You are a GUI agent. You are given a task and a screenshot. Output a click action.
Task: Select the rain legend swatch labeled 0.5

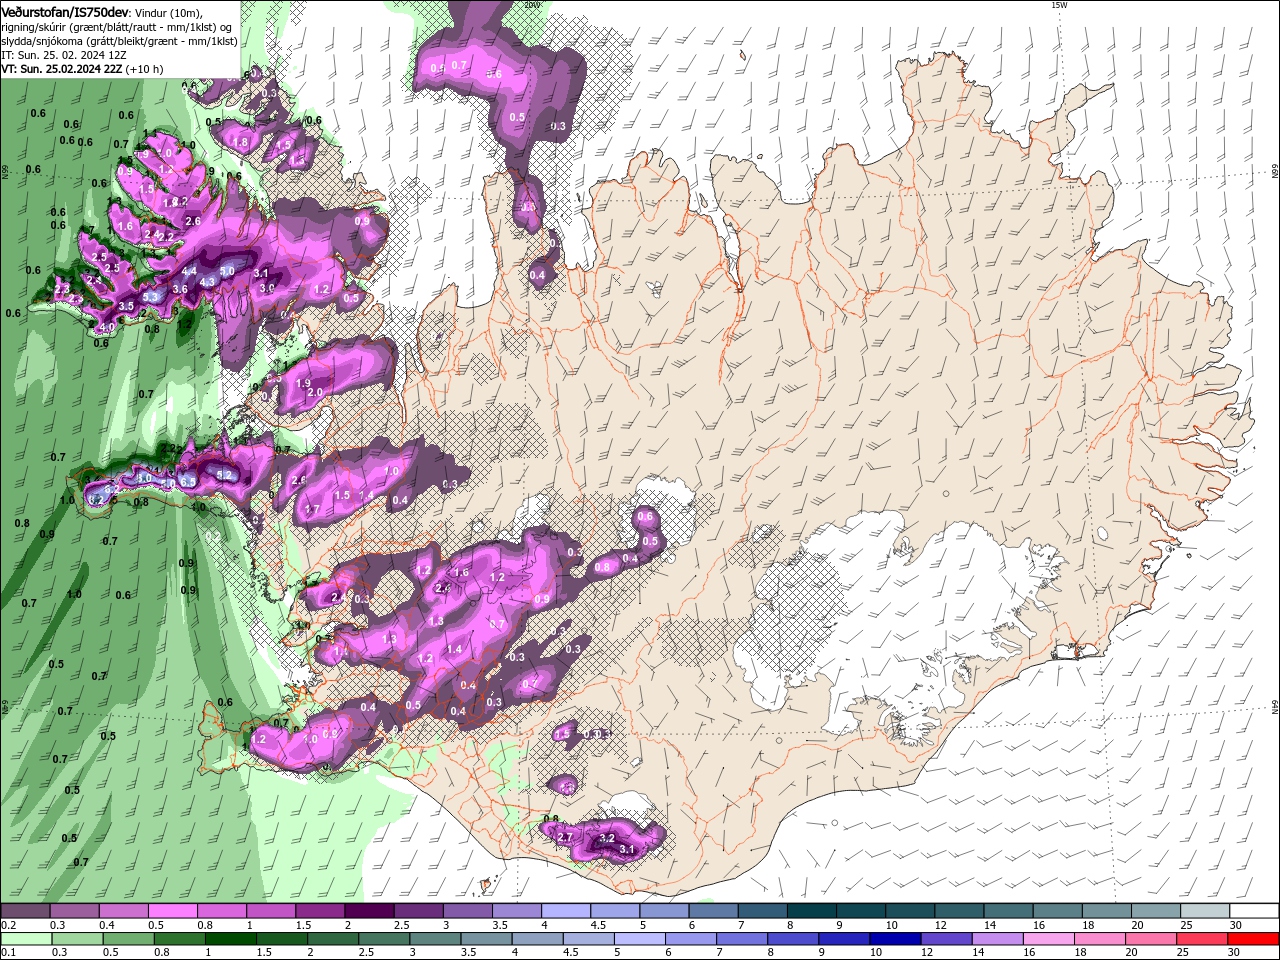pos(130,939)
